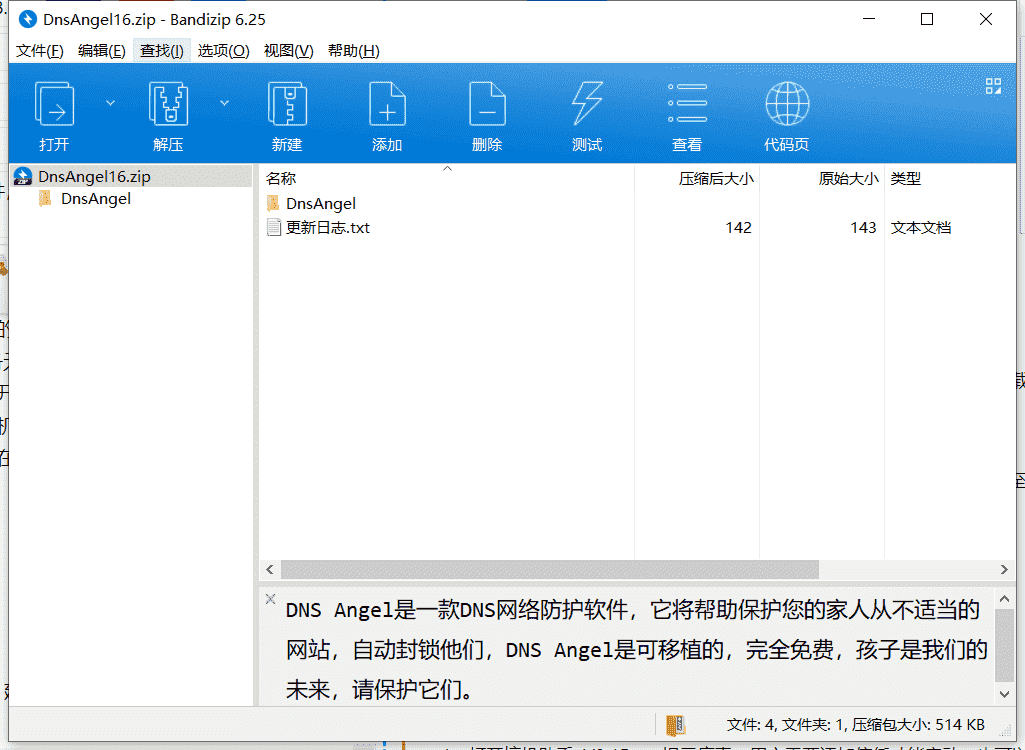This screenshot has width=1025, height=750.
Task: Click the zip icon beside DnsAngel16.zip in tree
Action: pos(23,177)
